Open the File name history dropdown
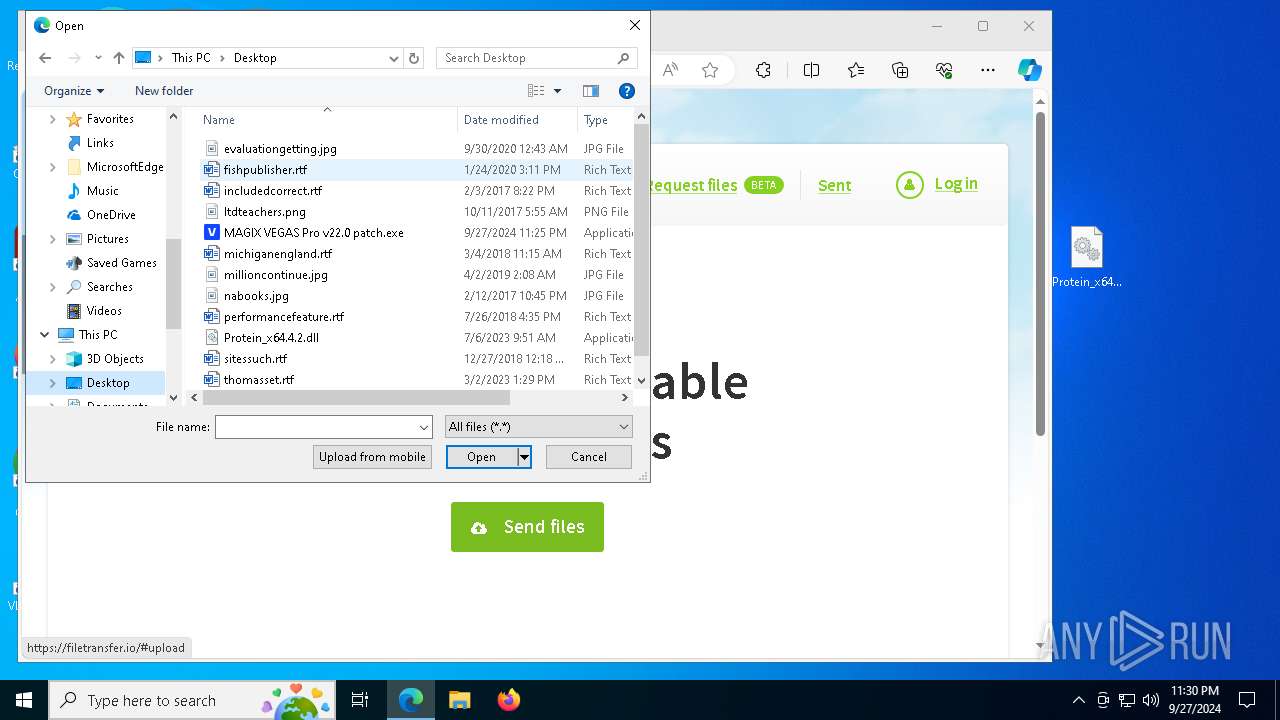 coord(424,427)
